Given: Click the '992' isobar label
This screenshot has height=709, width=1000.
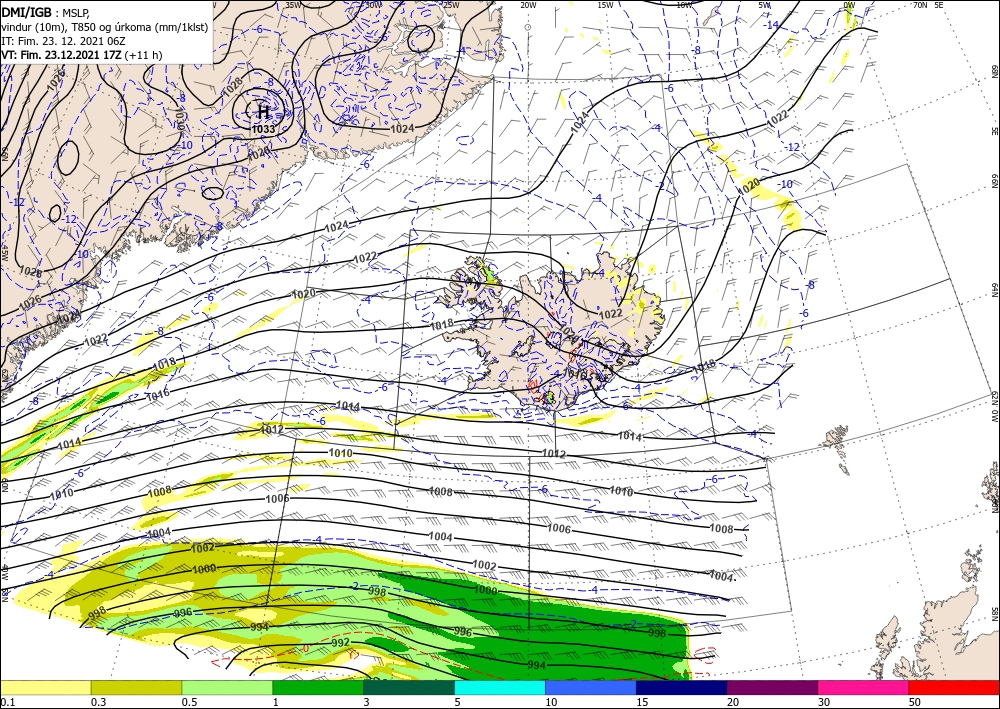Looking at the screenshot, I should click(341, 643).
